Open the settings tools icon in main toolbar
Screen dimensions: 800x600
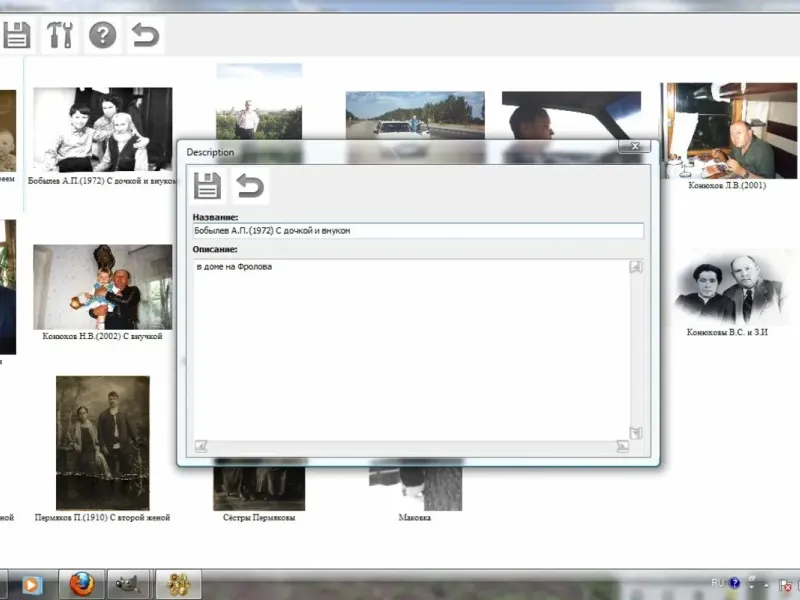[x=60, y=35]
